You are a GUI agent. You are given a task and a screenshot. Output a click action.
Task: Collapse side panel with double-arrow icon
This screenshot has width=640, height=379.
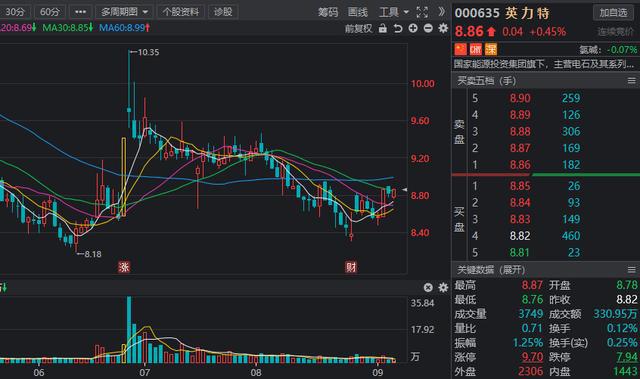441,11
